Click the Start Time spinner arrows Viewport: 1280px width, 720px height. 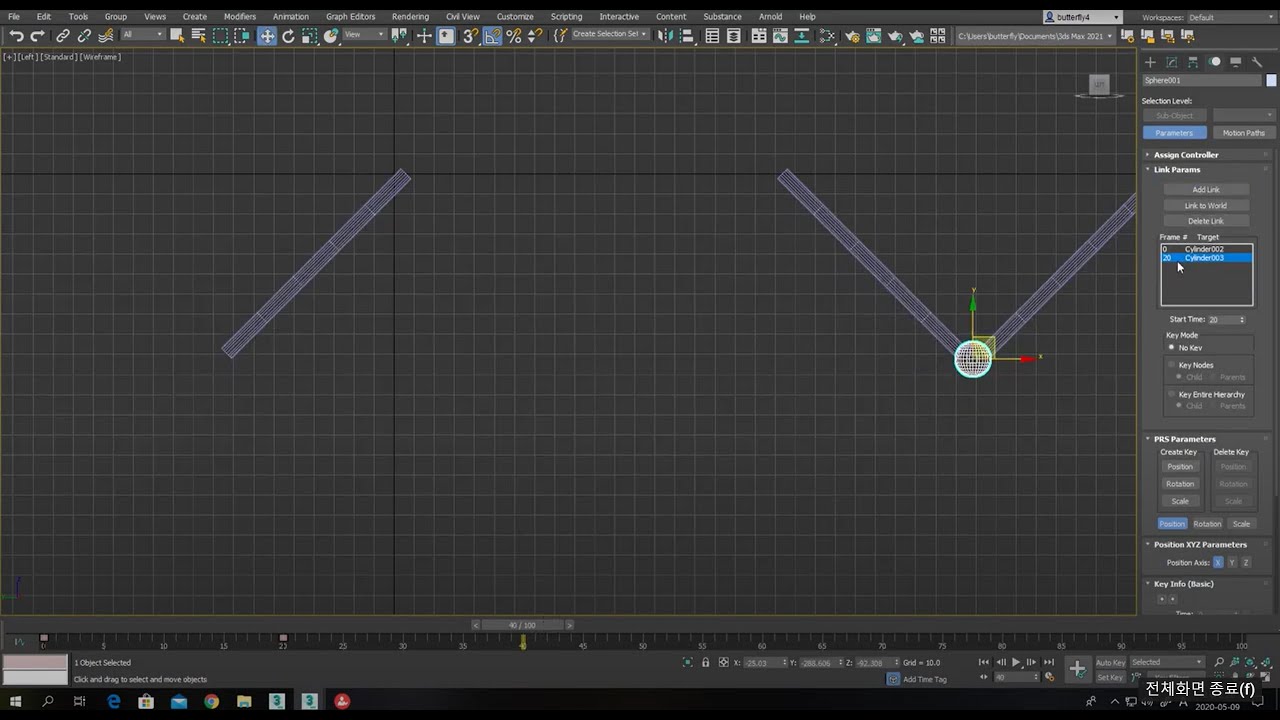coord(1242,320)
